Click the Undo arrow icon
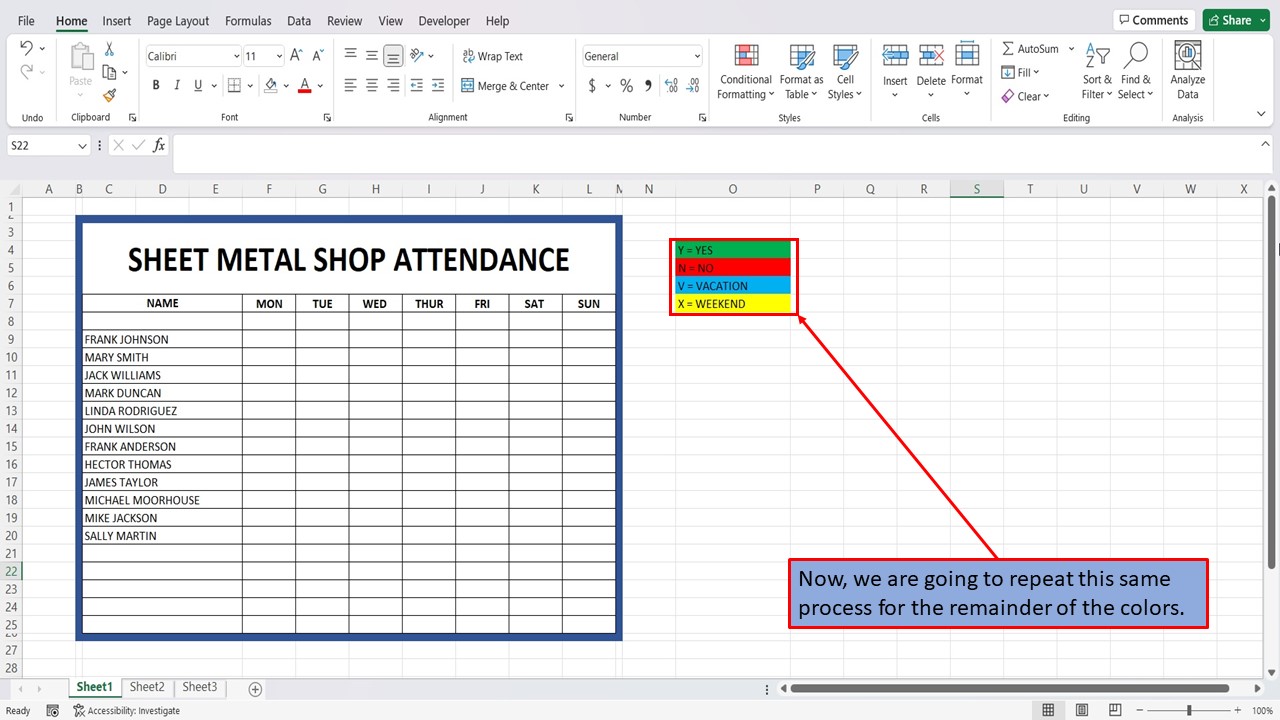1280x720 pixels. pyautogui.click(x=26, y=48)
